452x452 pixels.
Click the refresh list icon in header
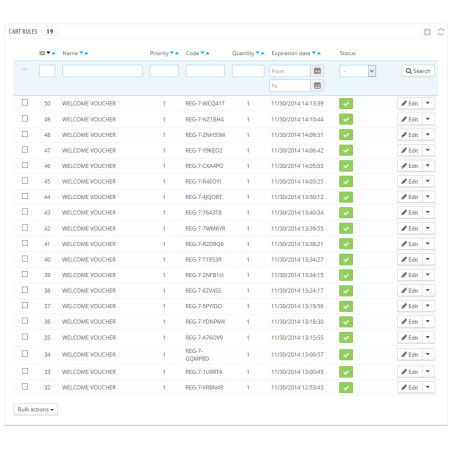click(x=441, y=32)
